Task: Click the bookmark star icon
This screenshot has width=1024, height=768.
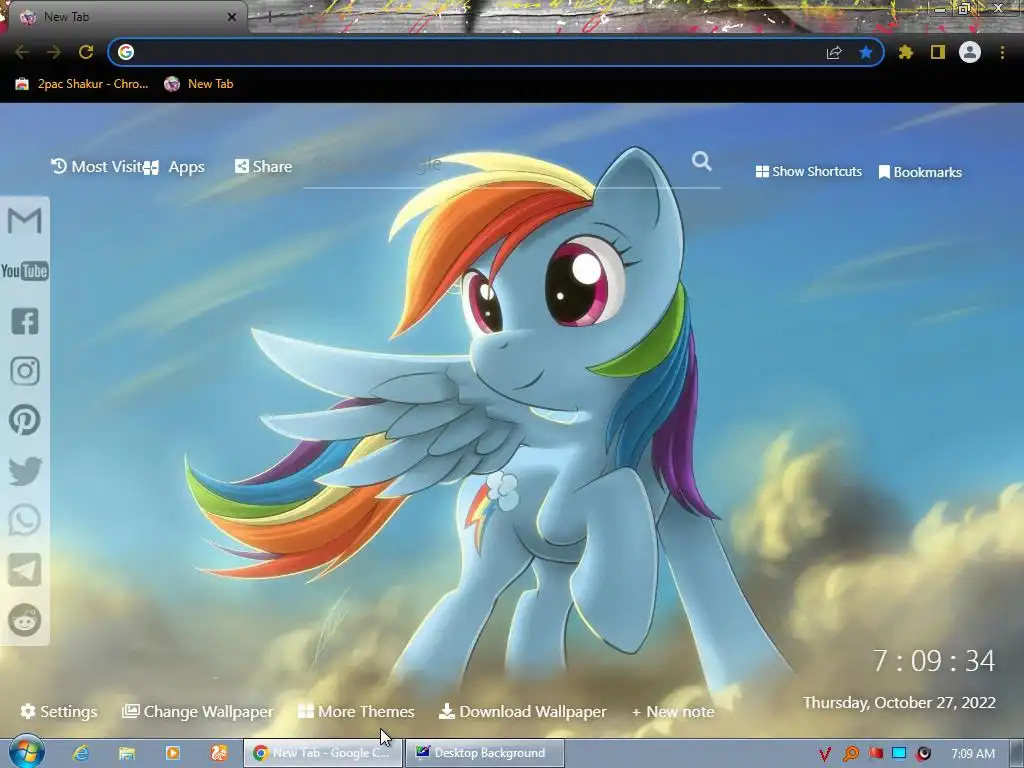Action: [x=866, y=52]
